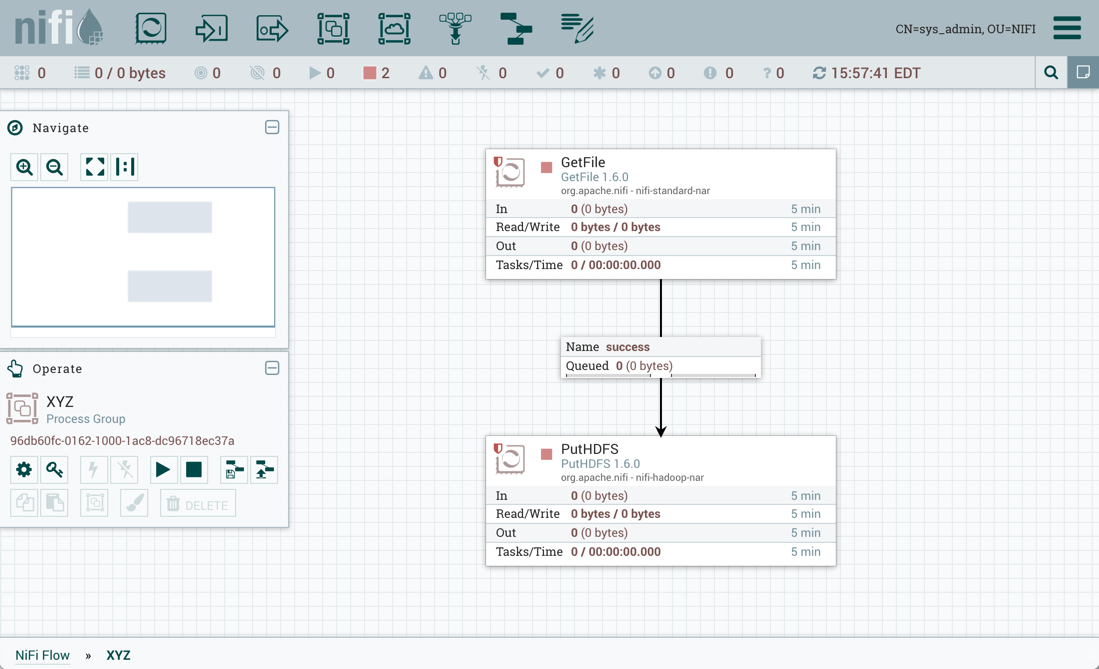The width and height of the screenshot is (1099, 669).
Task: Click the Remote Process Group icon
Action: (394, 28)
